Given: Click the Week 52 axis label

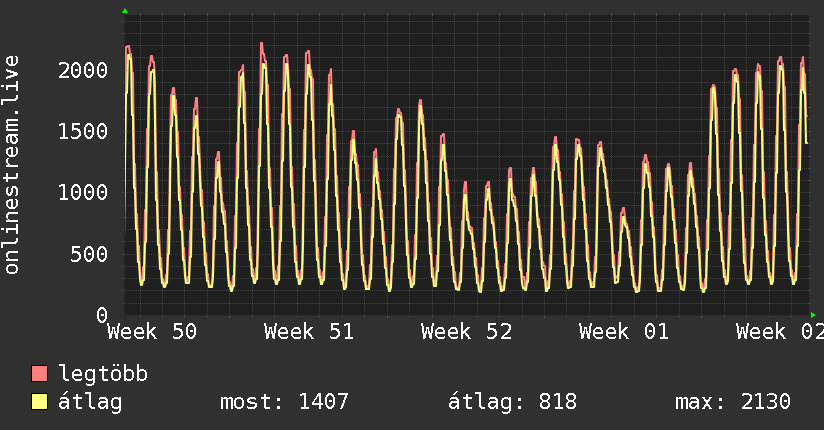Looking at the screenshot, I should [x=467, y=332].
